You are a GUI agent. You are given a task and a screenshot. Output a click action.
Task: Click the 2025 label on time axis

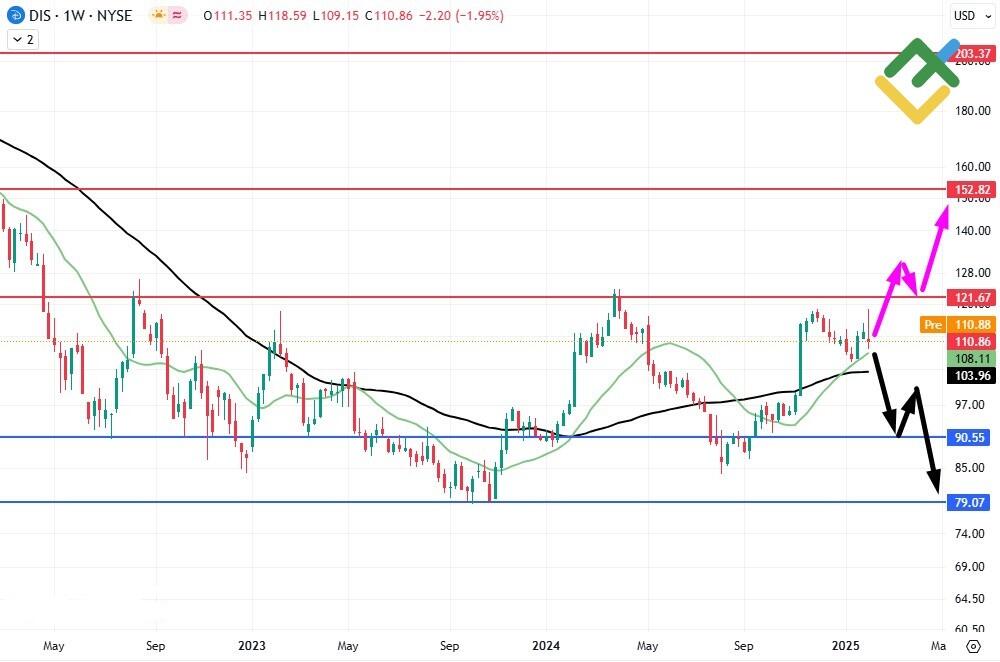(846, 645)
